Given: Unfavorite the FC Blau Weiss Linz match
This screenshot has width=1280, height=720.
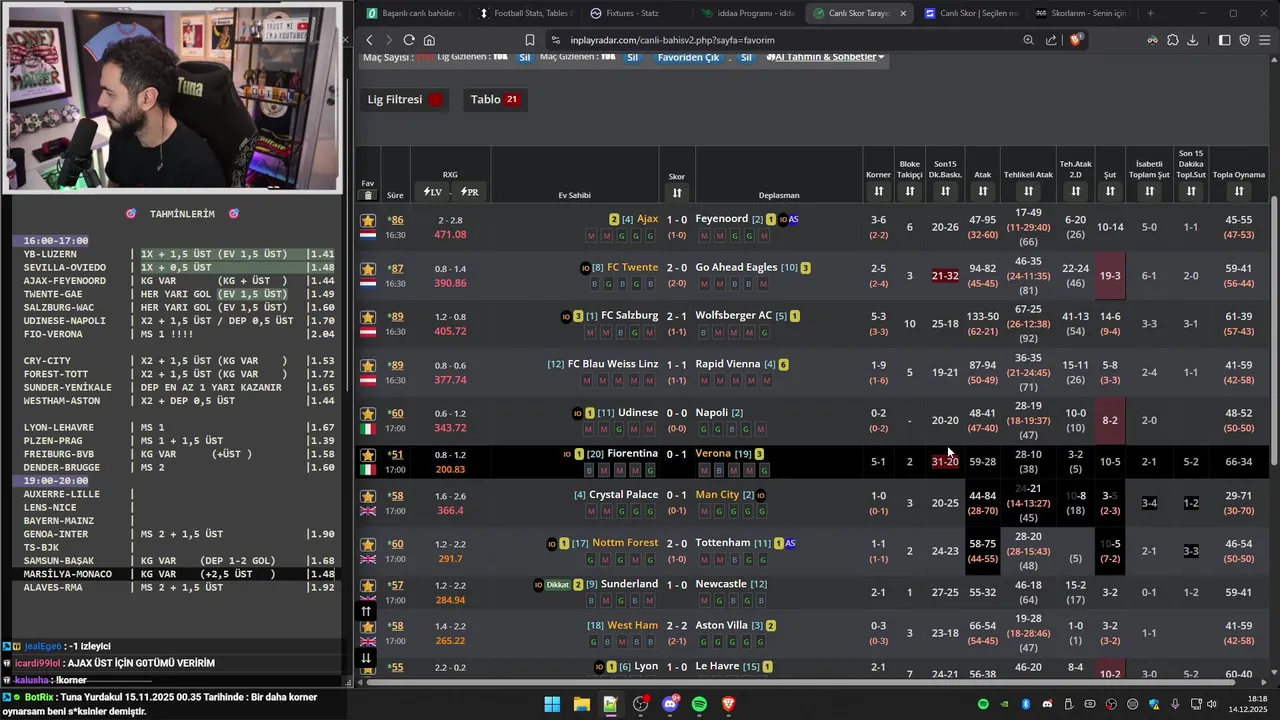Looking at the screenshot, I should [368, 366].
